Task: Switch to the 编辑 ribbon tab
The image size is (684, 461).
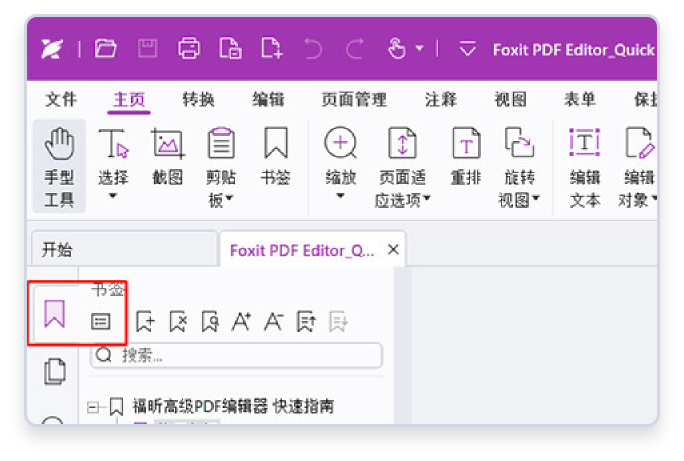Action: 268,99
